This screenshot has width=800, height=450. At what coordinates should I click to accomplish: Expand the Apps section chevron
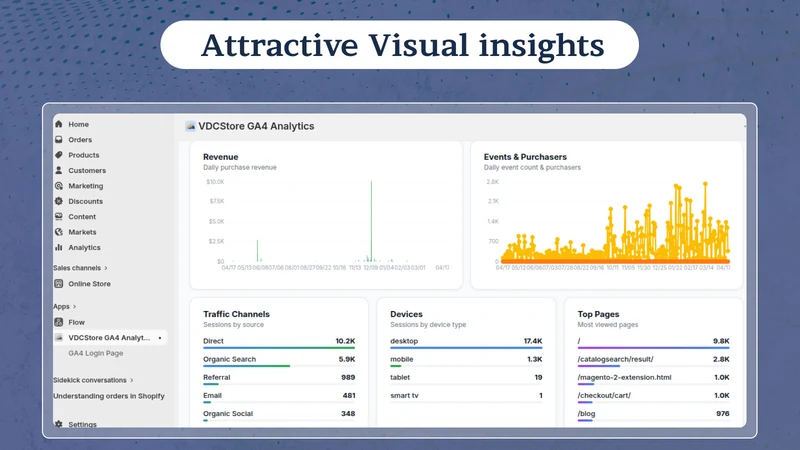pos(74,306)
